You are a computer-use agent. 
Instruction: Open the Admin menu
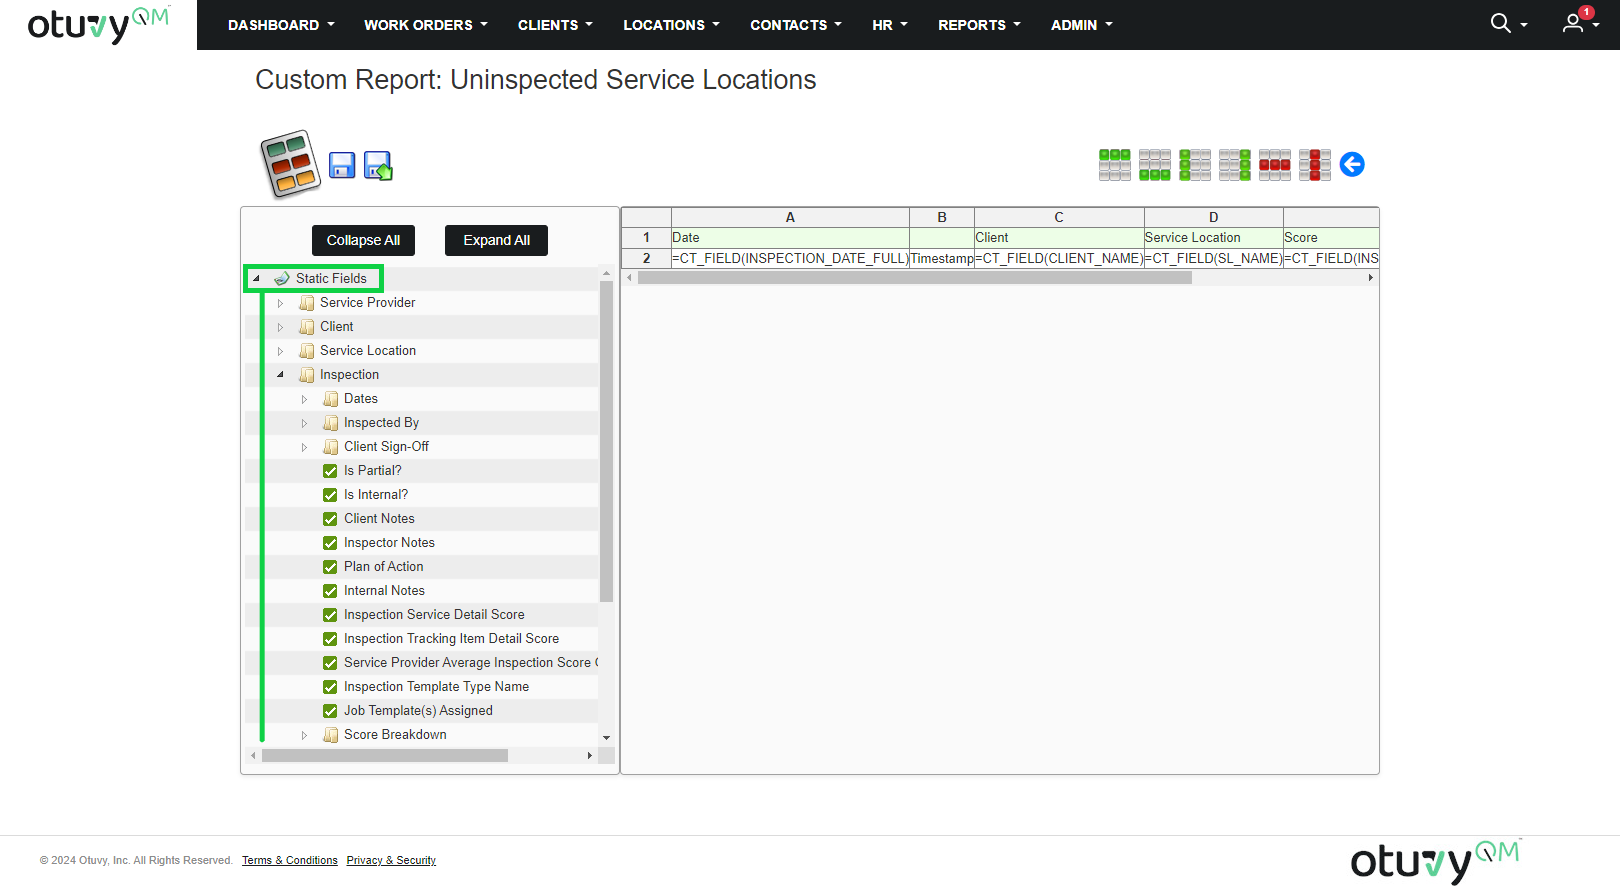(1081, 25)
